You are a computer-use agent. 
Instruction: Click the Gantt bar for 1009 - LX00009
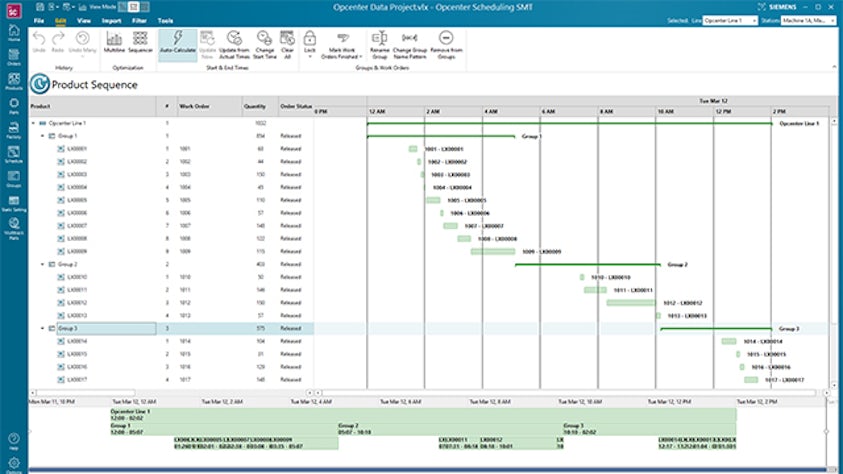coord(492,252)
